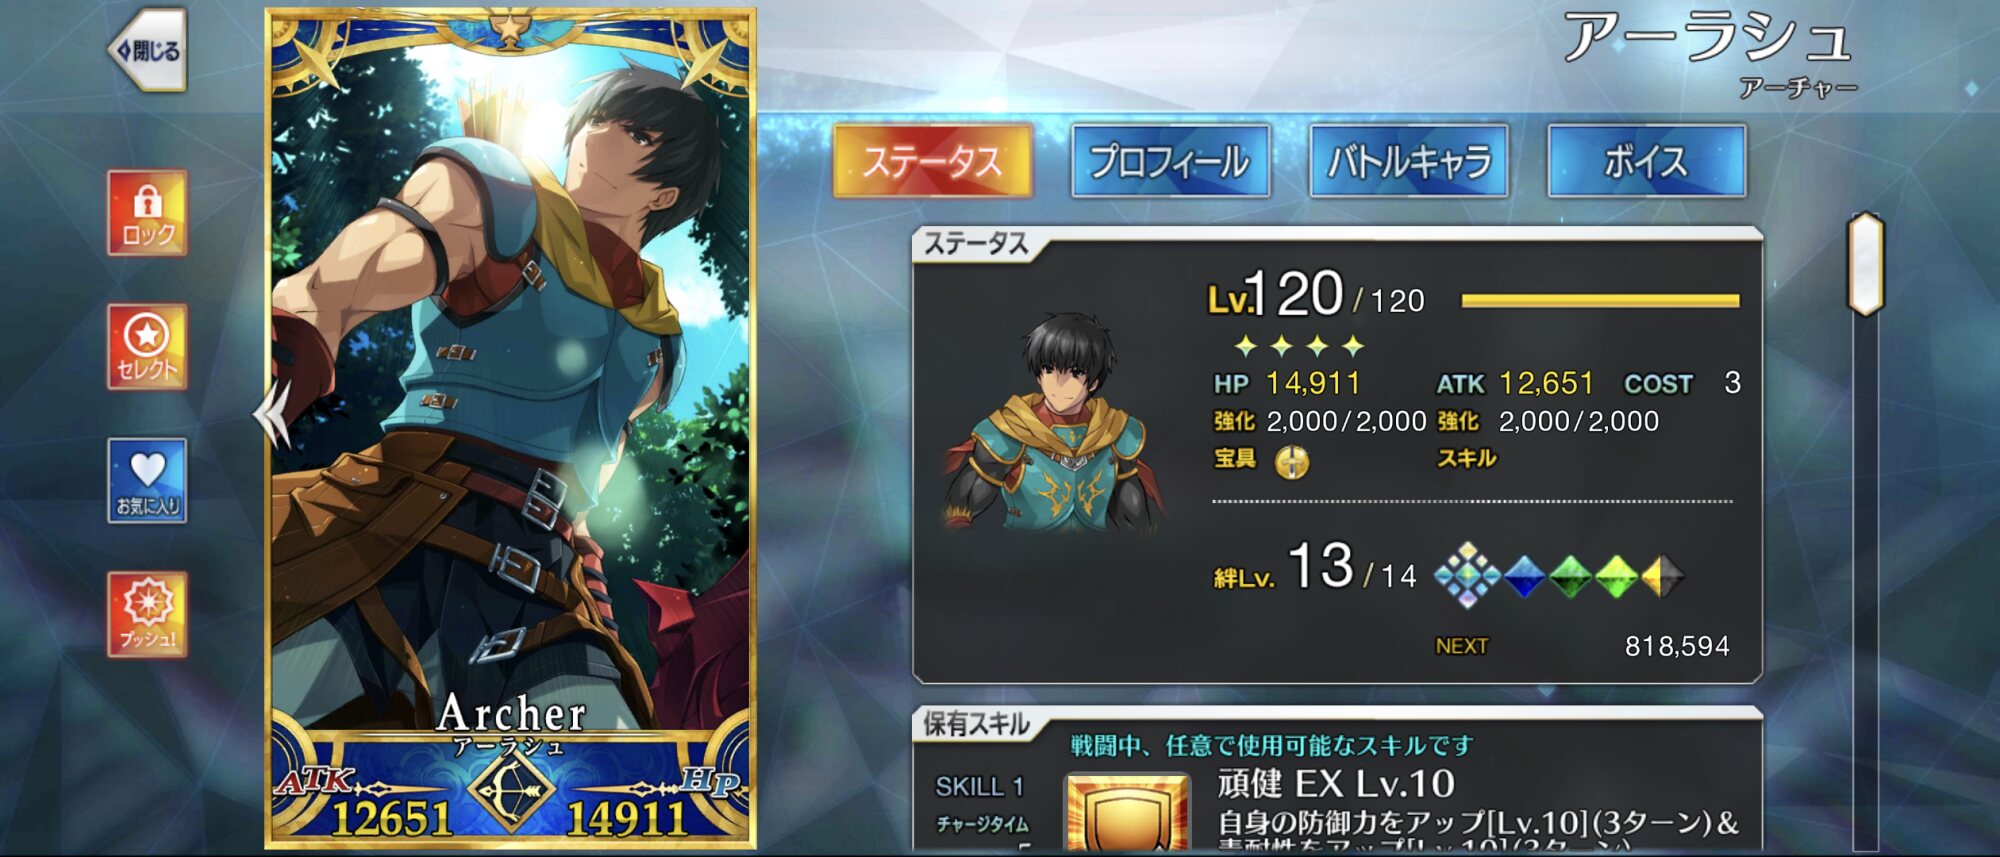Click the scrollbar handle on the right
This screenshot has width=2000, height=857.
1865,264
